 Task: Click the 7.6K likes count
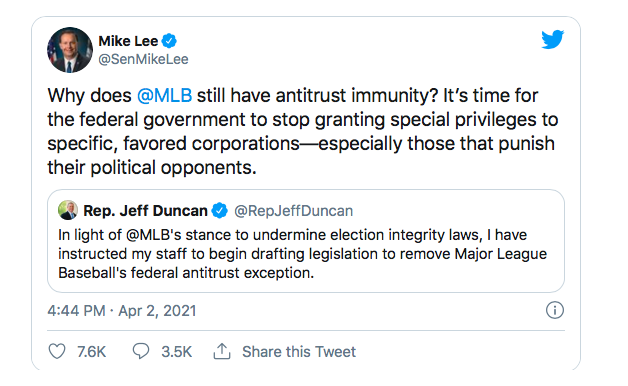tap(91, 352)
